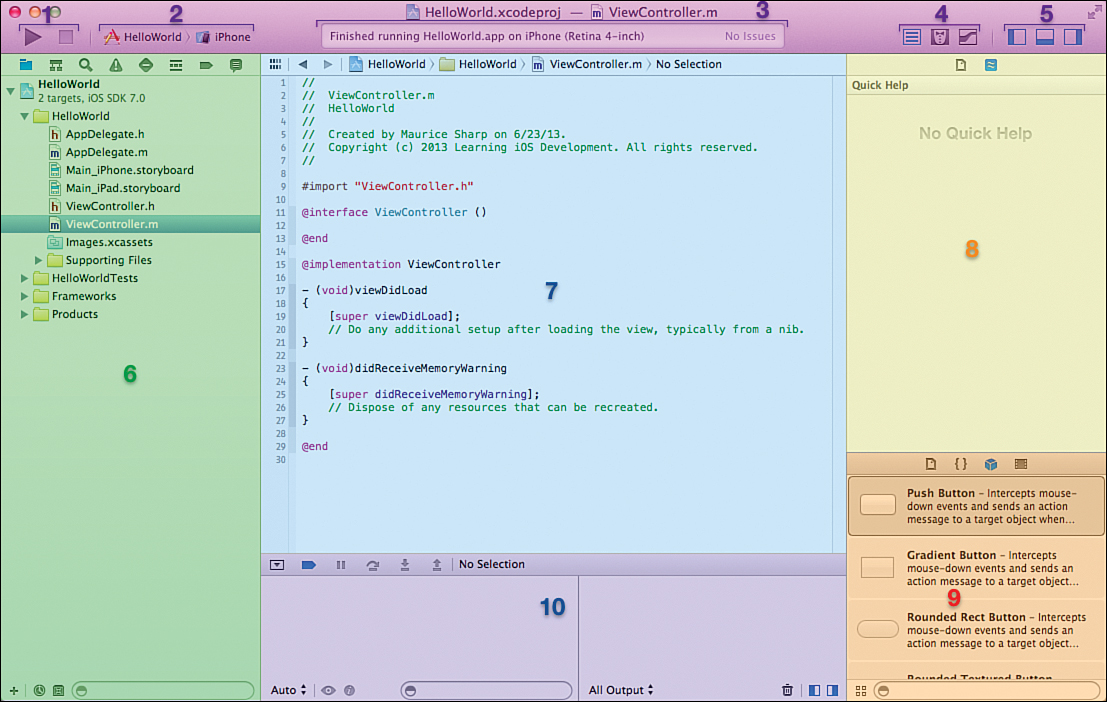Screen dimensions: 1107x702
Task: Open the Find navigator magnifier icon
Action: click(x=85, y=65)
